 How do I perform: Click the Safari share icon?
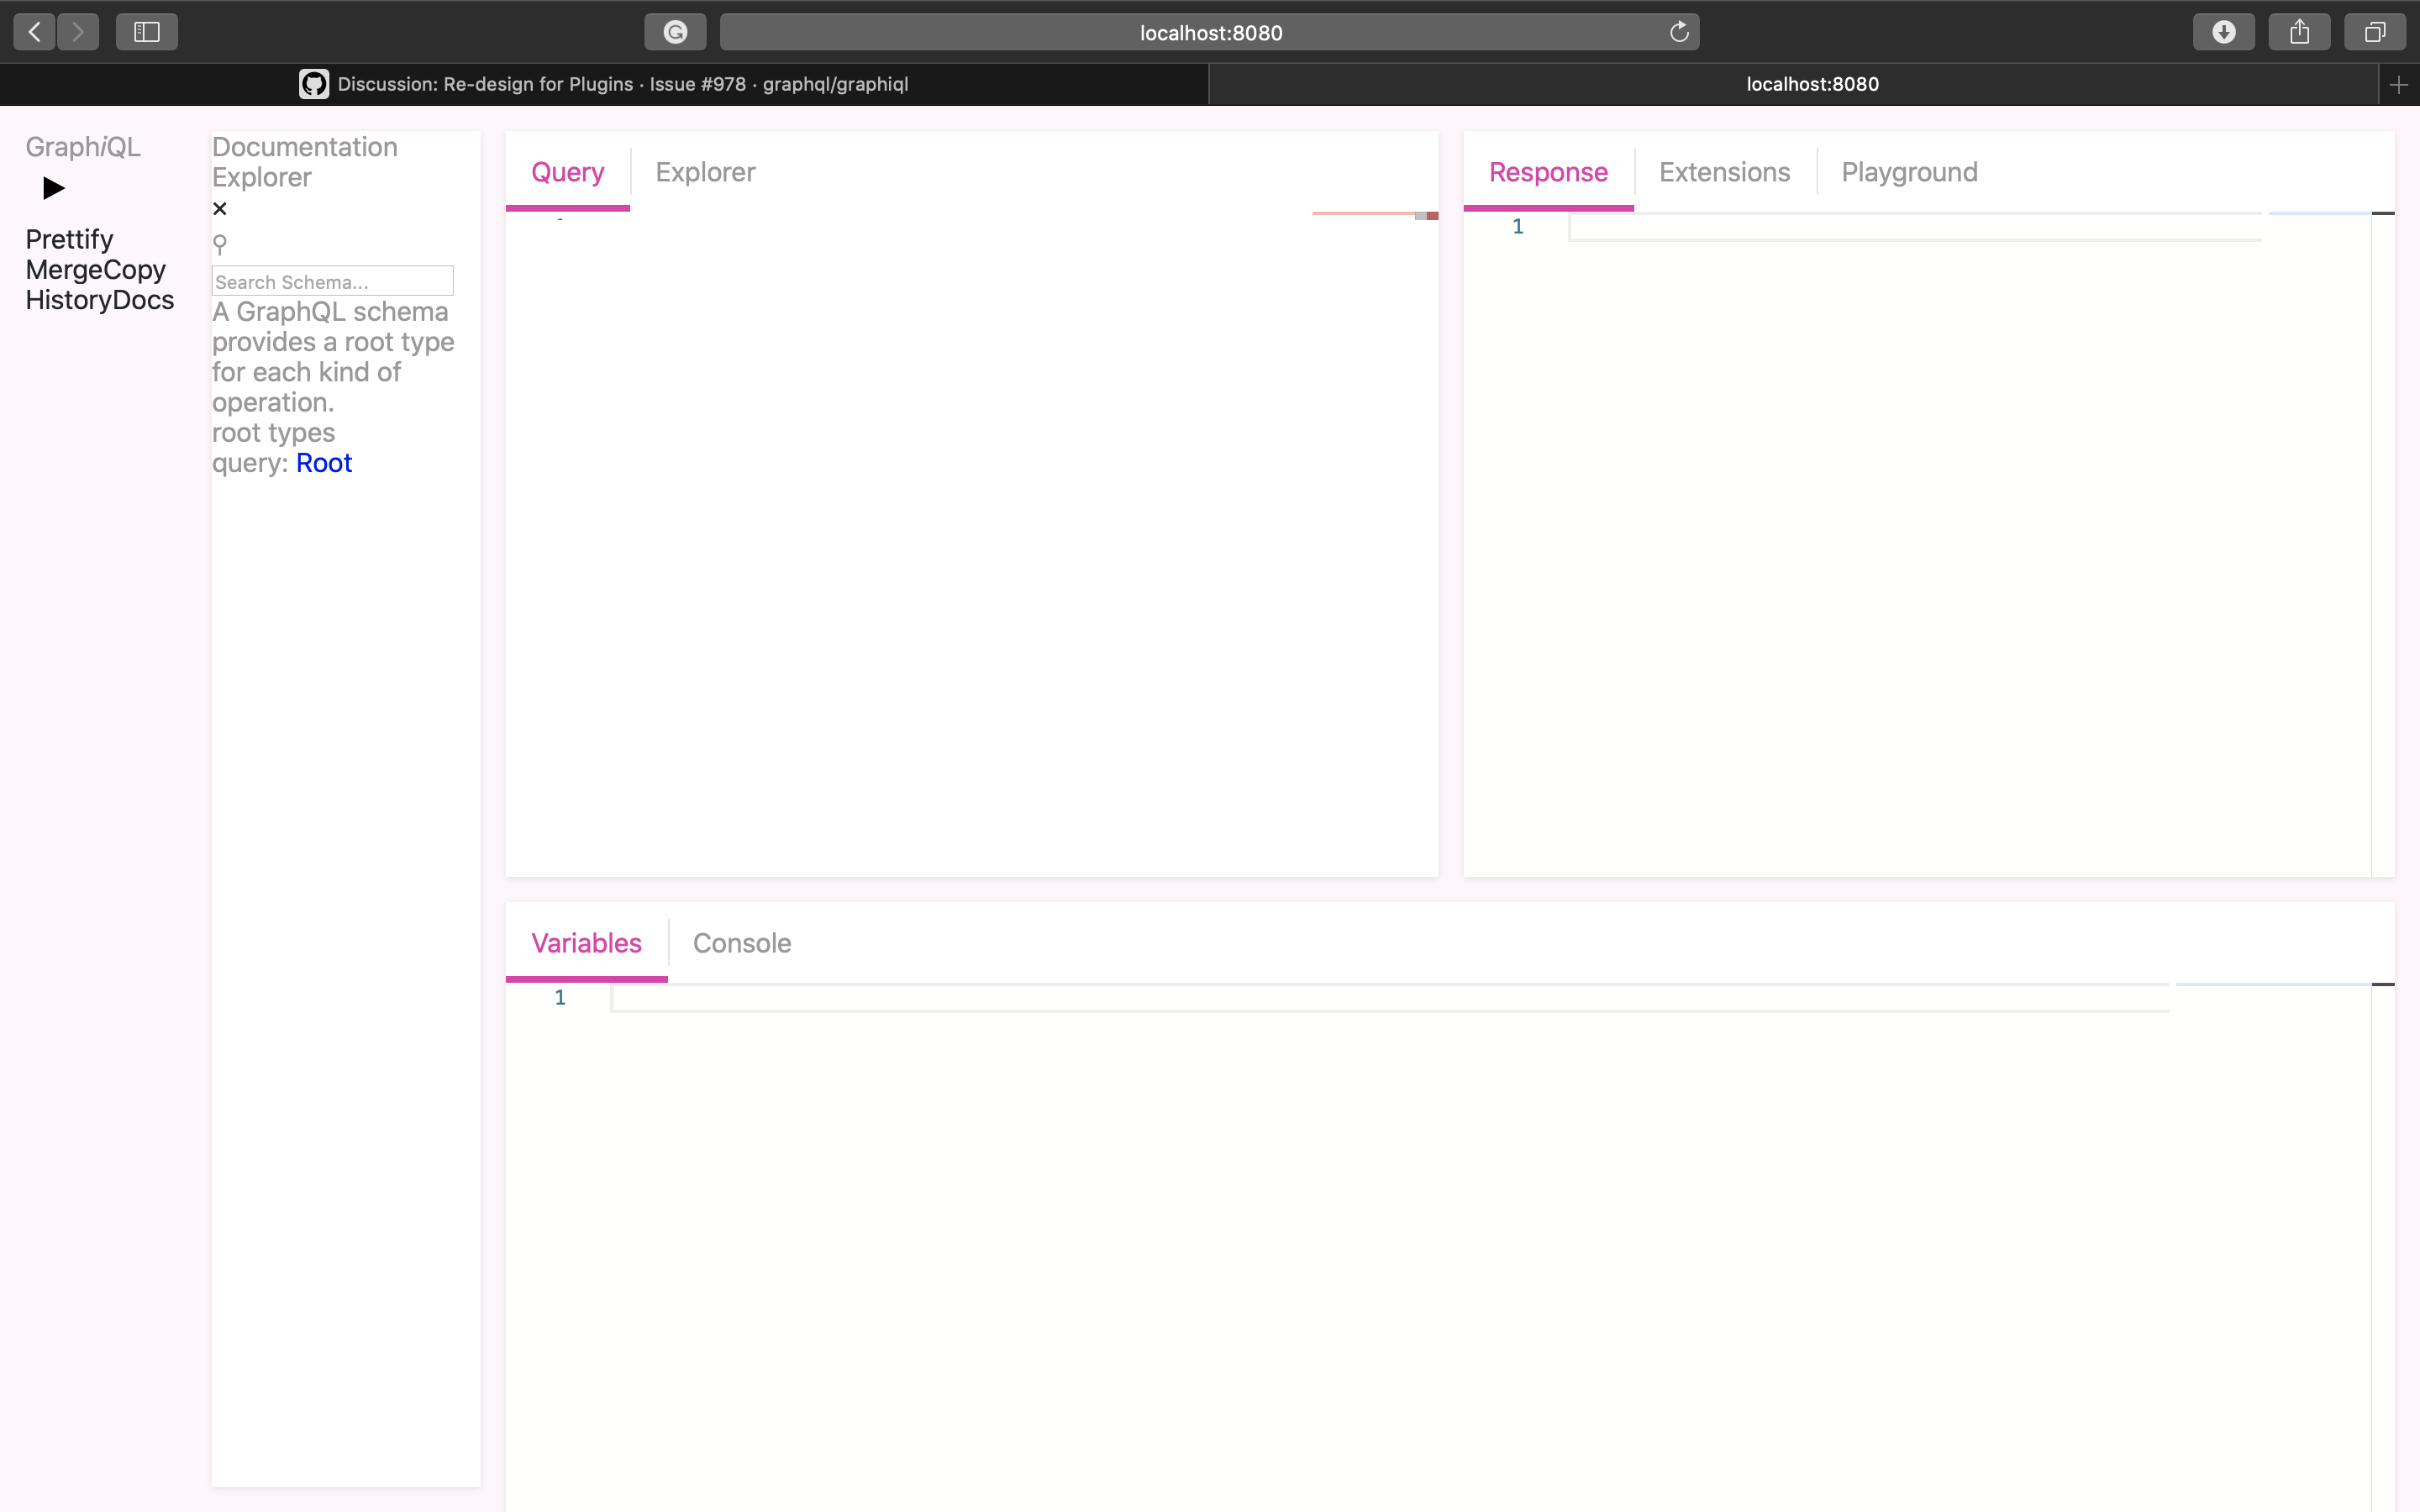point(2299,32)
